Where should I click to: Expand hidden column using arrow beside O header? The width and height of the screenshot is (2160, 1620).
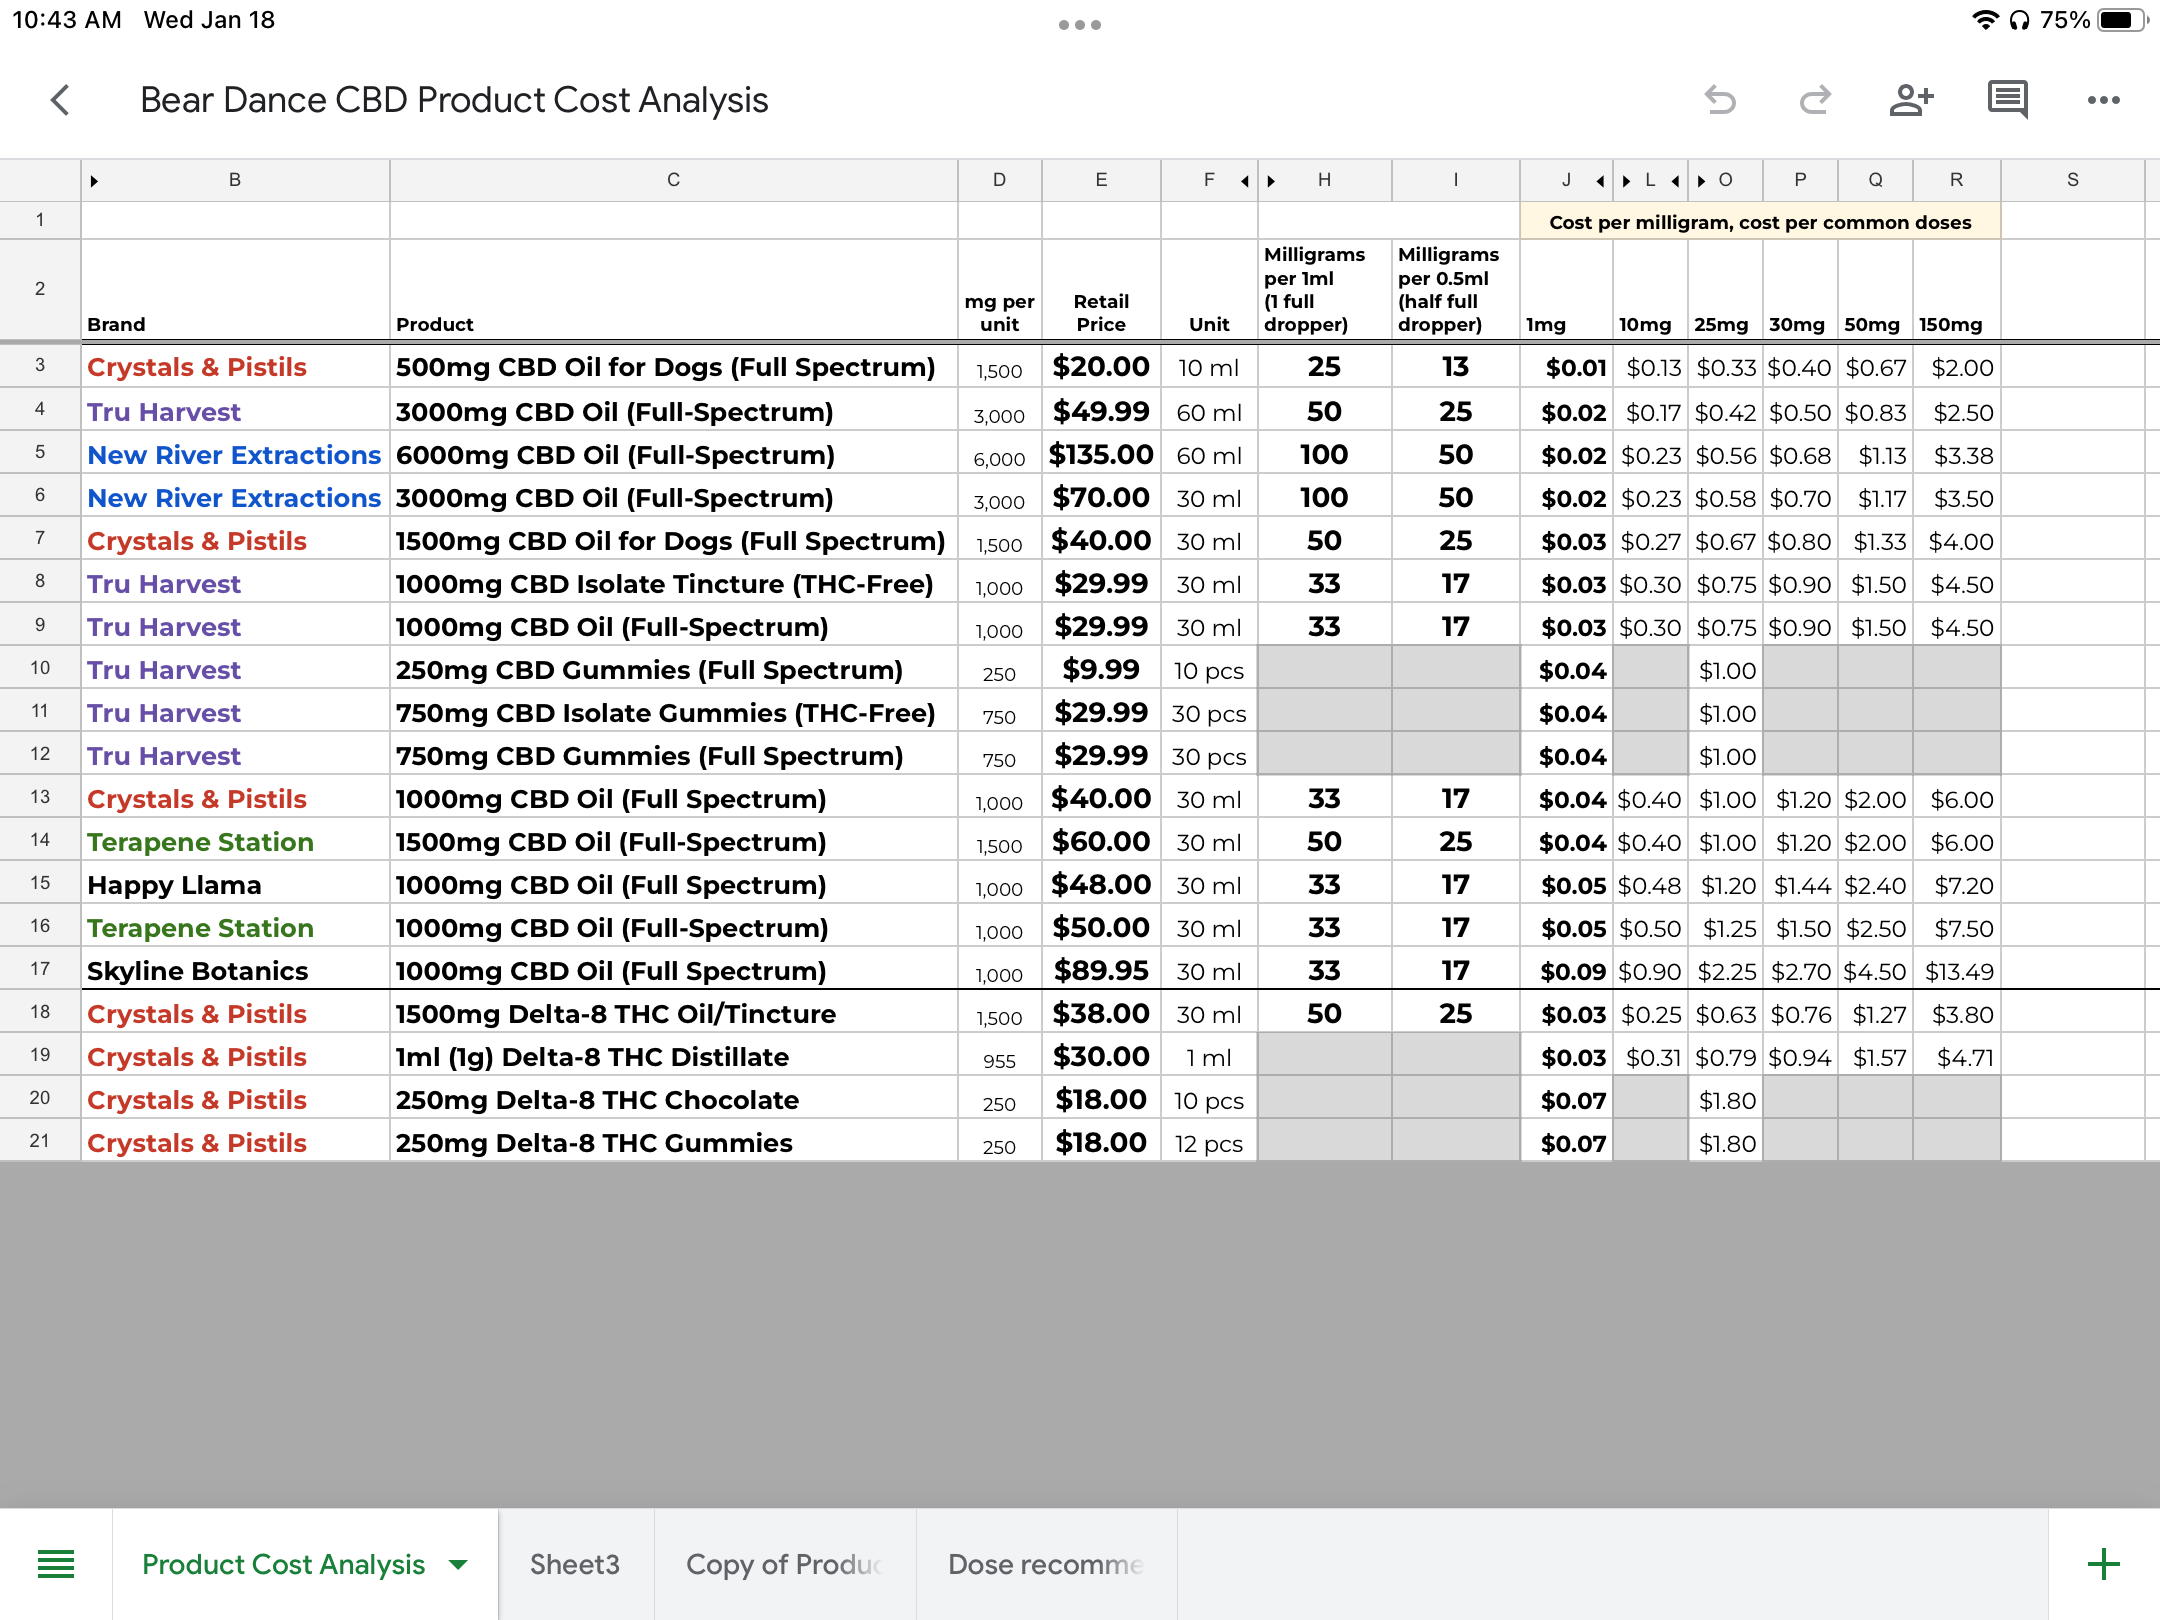click(x=1700, y=180)
